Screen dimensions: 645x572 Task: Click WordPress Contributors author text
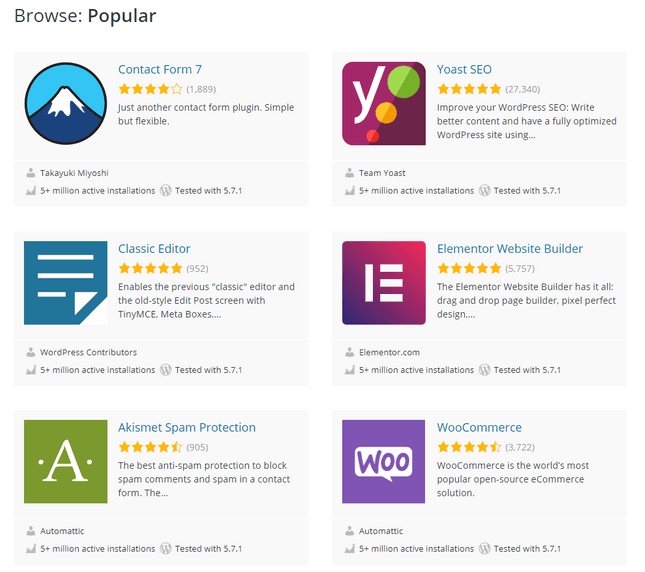[x=88, y=352]
